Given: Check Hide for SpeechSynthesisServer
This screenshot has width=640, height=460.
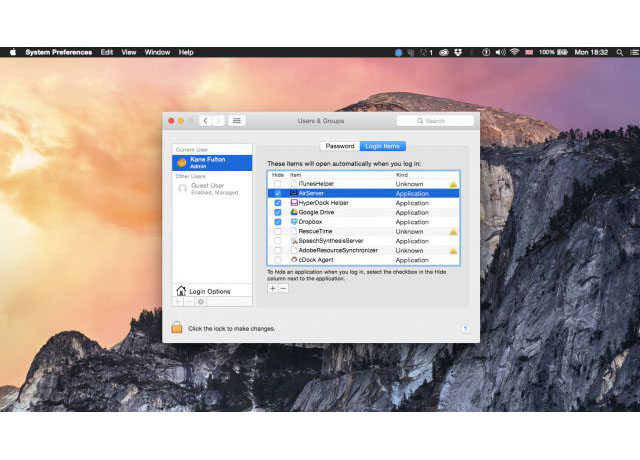Looking at the screenshot, I should tap(278, 241).
